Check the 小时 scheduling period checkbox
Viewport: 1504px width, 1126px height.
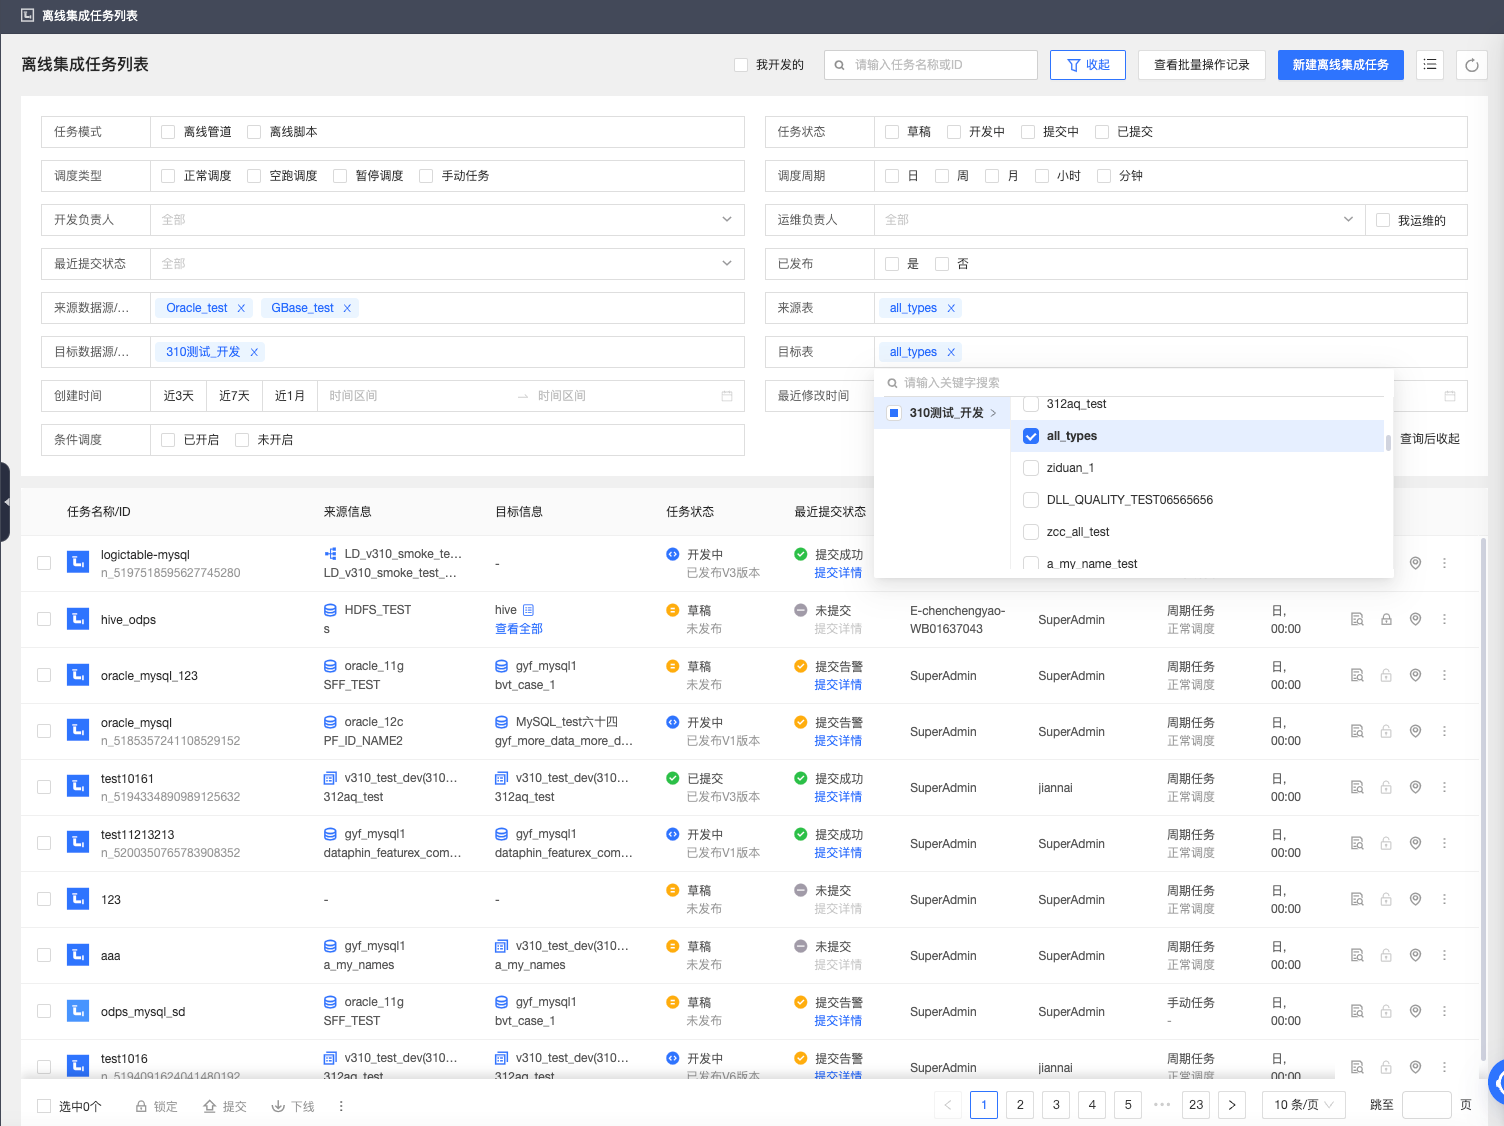pyautogui.click(x=1042, y=176)
